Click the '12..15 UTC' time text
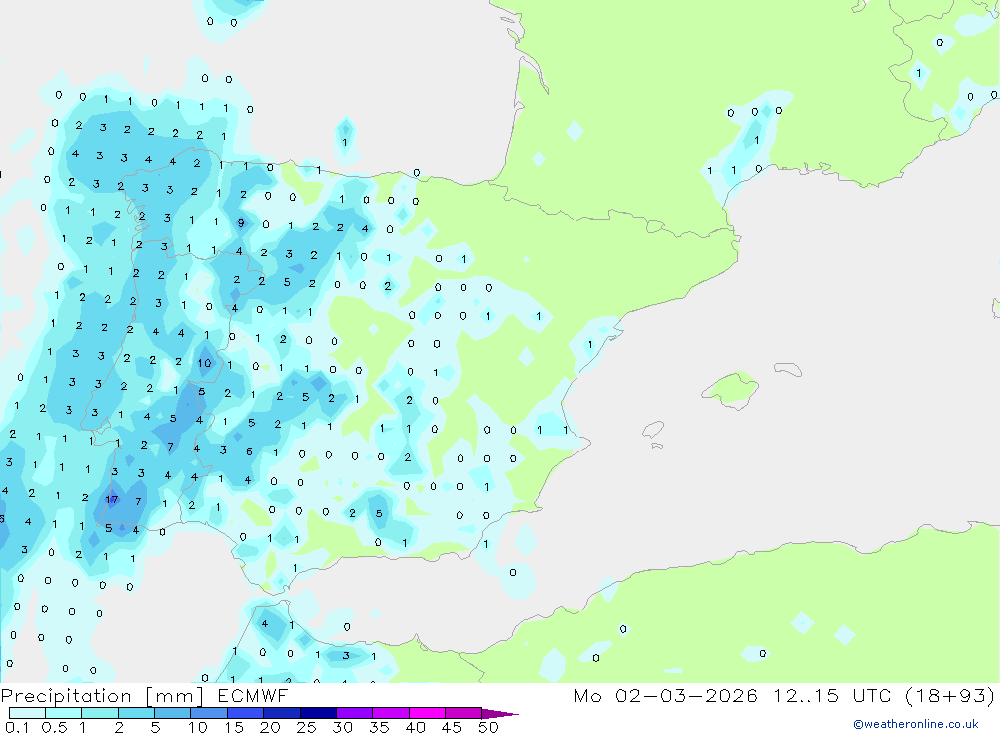 832,695
